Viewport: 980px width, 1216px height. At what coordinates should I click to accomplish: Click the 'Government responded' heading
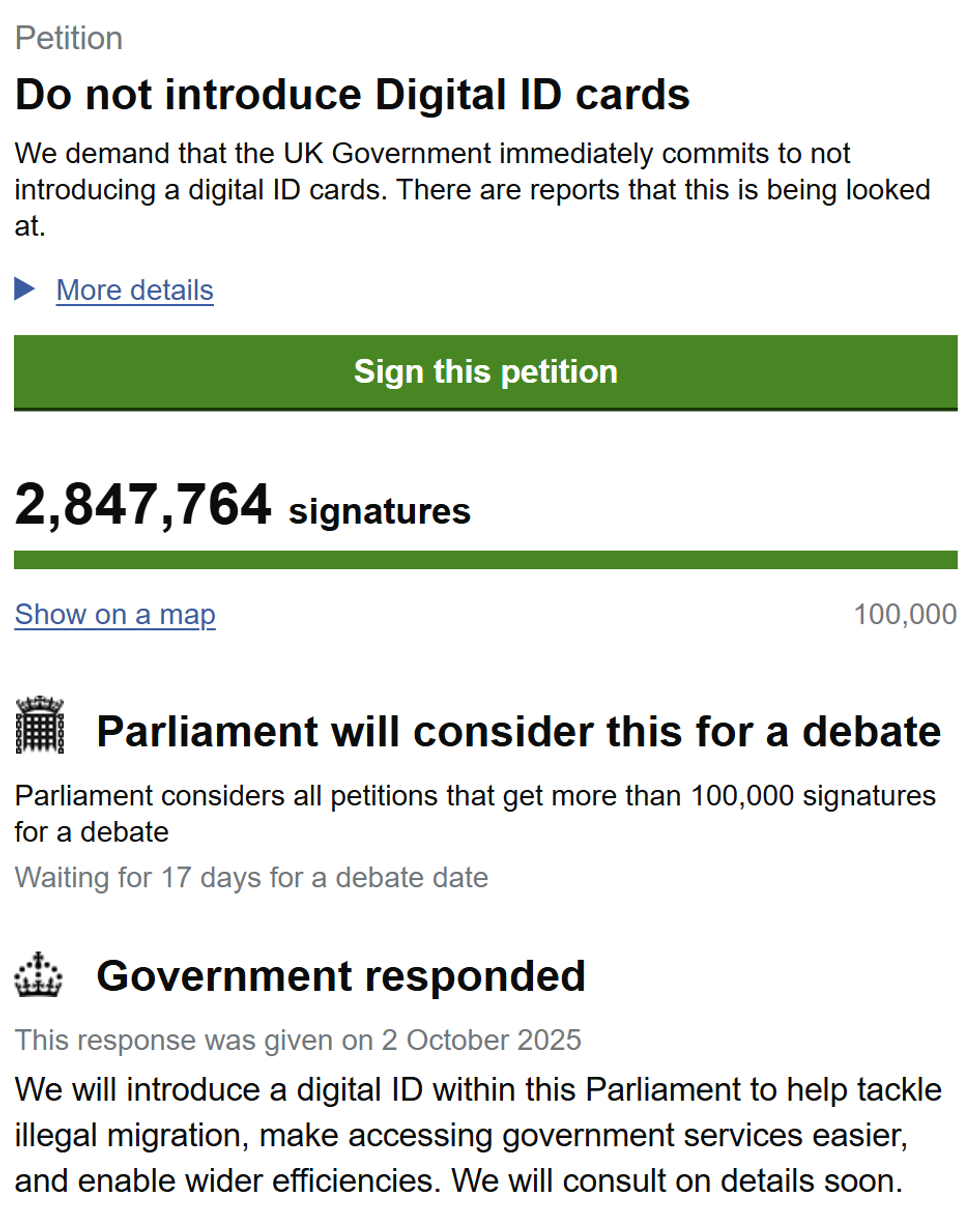[340, 976]
